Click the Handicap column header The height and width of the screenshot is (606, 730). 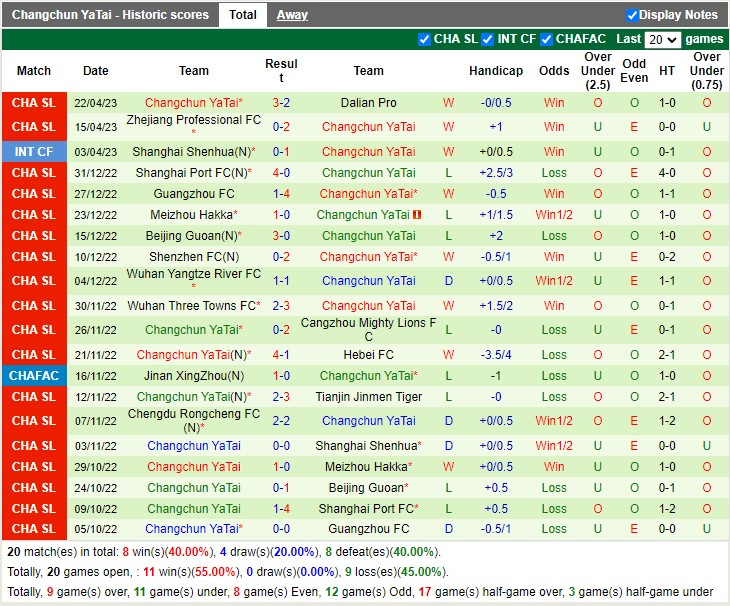tap(495, 71)
